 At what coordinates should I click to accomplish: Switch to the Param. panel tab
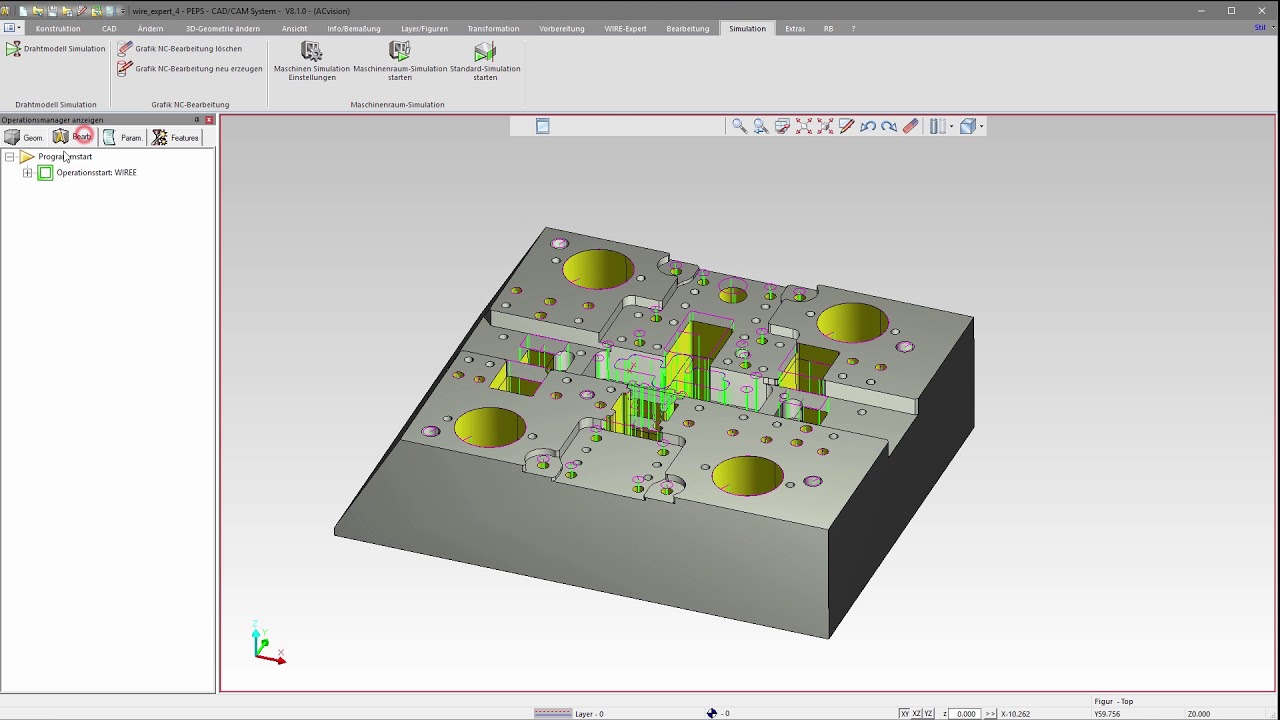click(123, 137)
